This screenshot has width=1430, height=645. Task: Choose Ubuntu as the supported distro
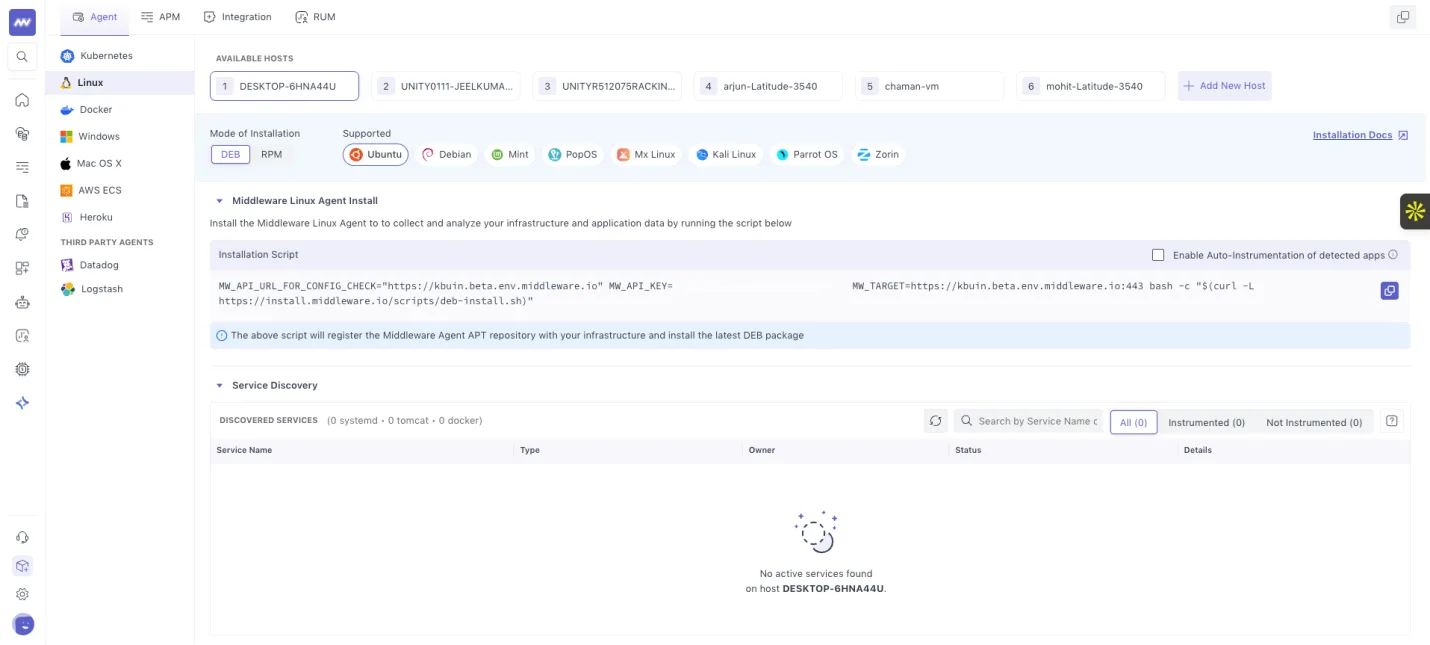click(376, 154)
